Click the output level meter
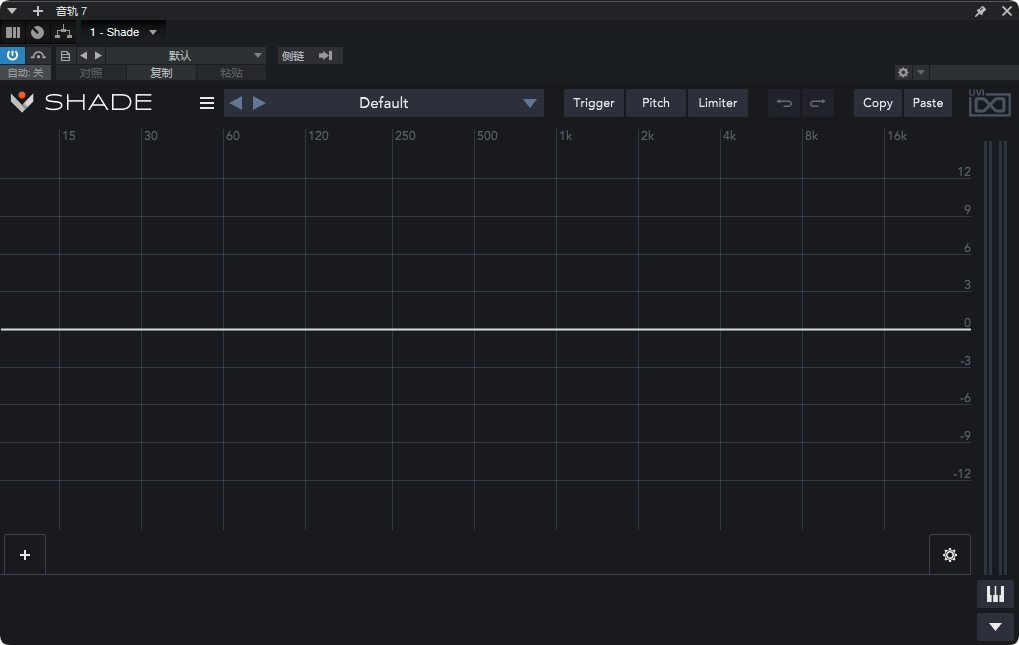 pyautogui.click(x=996, y=357)
